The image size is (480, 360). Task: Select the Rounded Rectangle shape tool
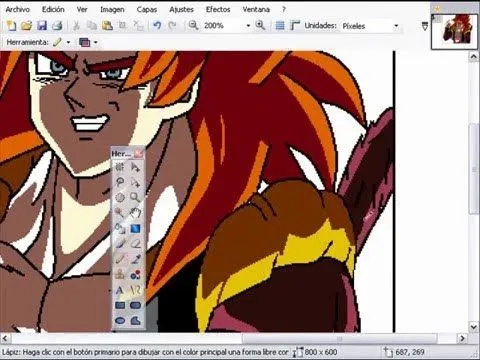pos(135,305)
